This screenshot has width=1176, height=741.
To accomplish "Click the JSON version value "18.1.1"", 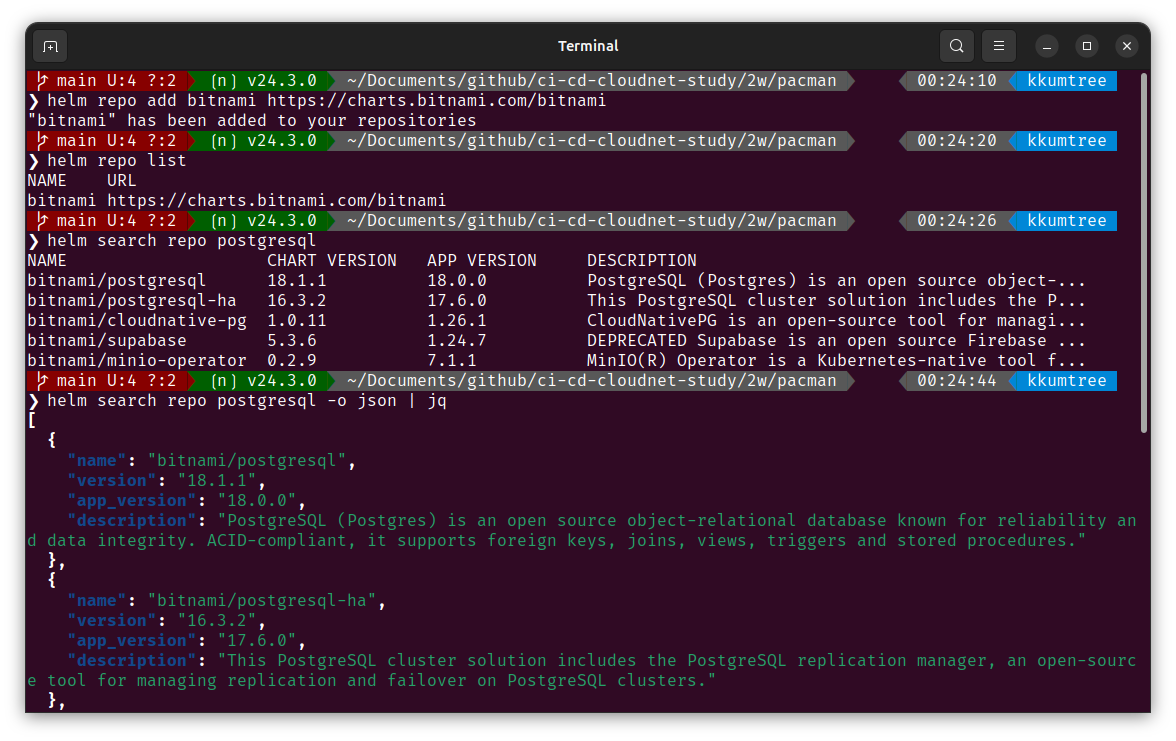I will click(217, 481).
